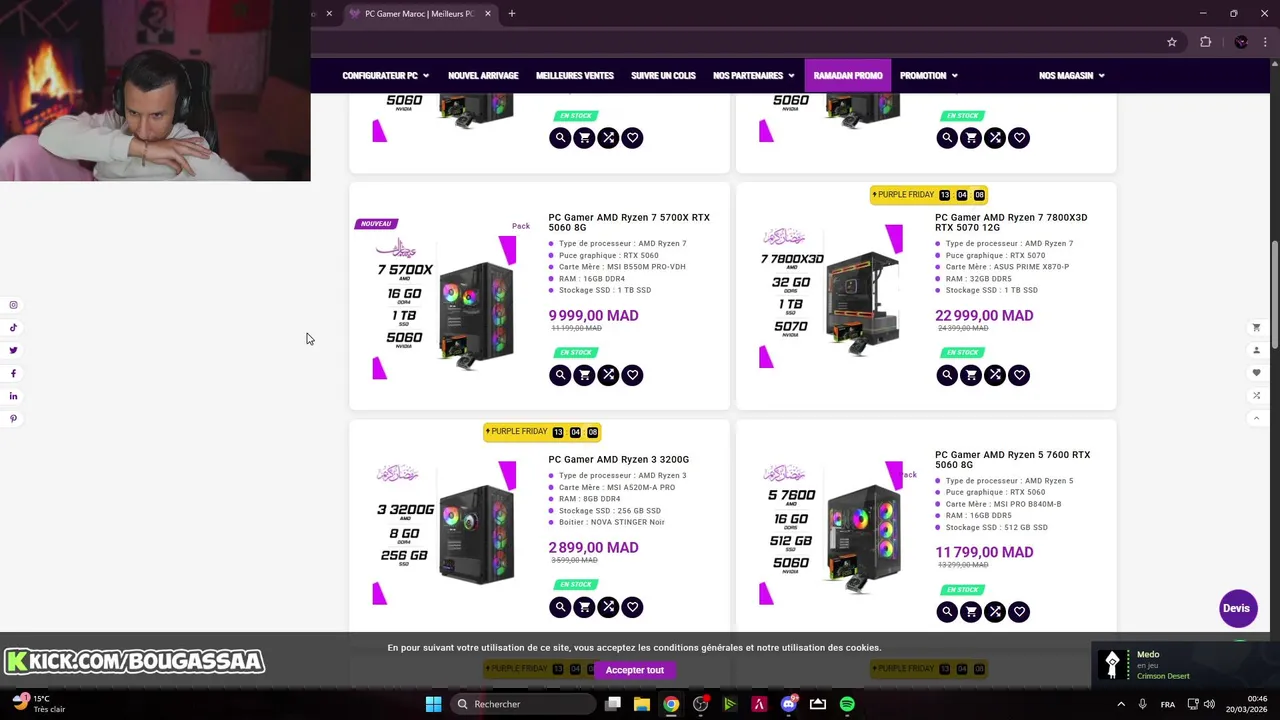
Task: Open Chrome extensions puzzle icon
Action: [x=1205, y=42]
